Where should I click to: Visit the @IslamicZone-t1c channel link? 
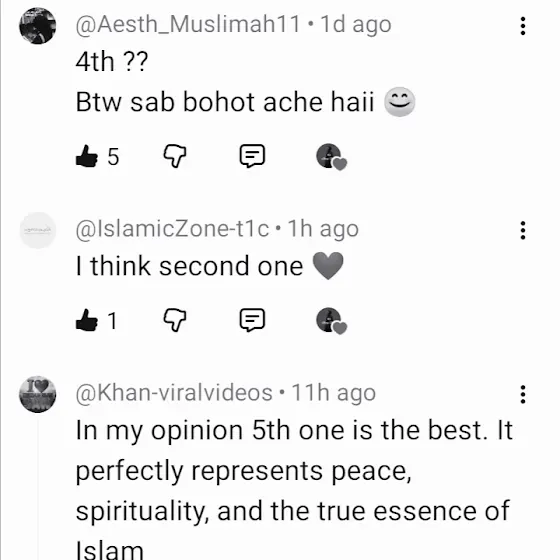(x=172, y=229)
